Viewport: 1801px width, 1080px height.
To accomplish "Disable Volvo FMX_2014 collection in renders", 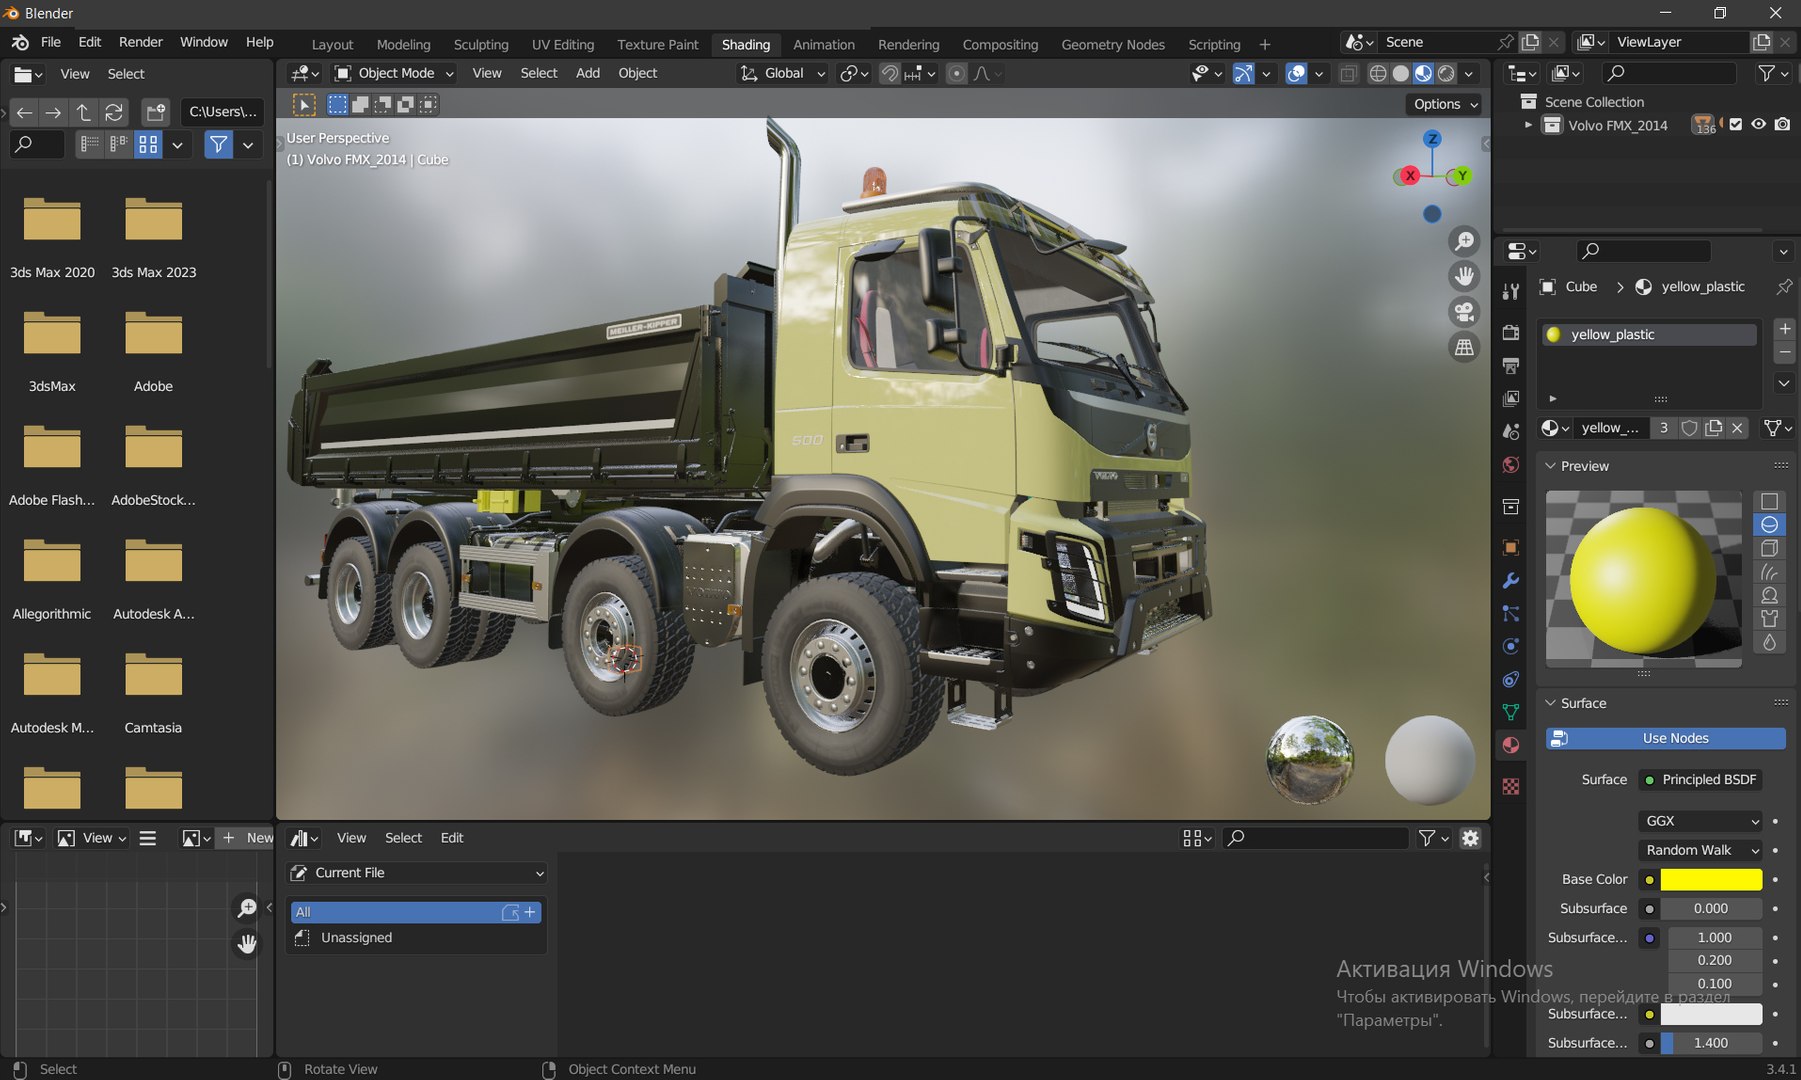I will (x=1783, y=125).
